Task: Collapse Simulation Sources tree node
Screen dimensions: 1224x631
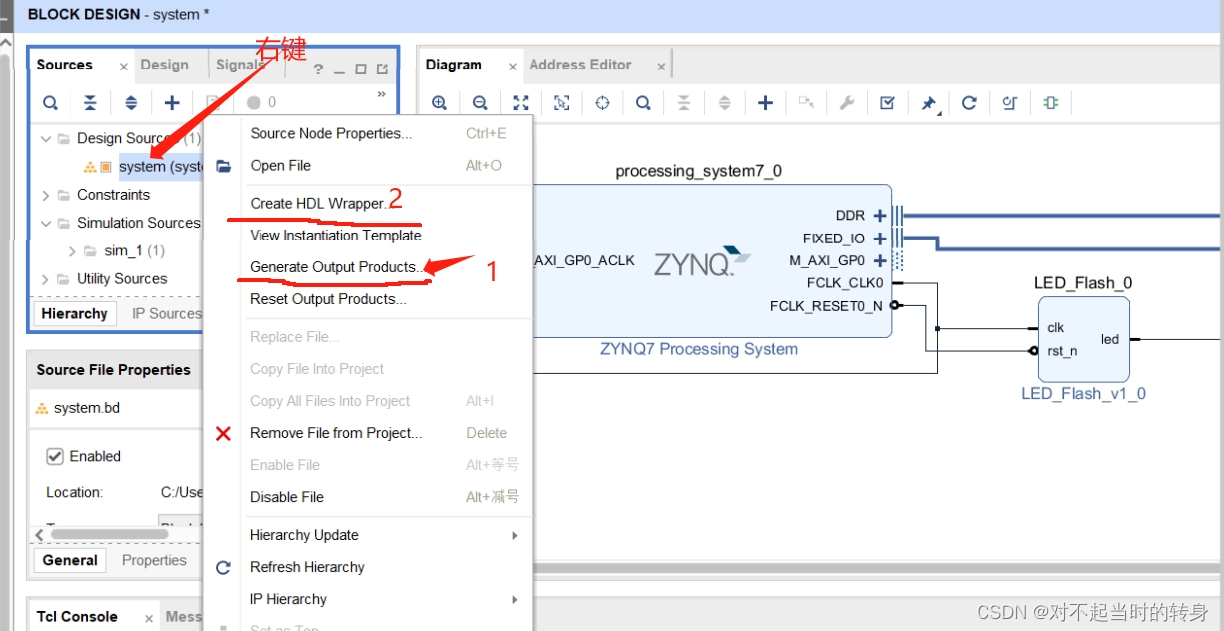Action: tap(46, 223)
